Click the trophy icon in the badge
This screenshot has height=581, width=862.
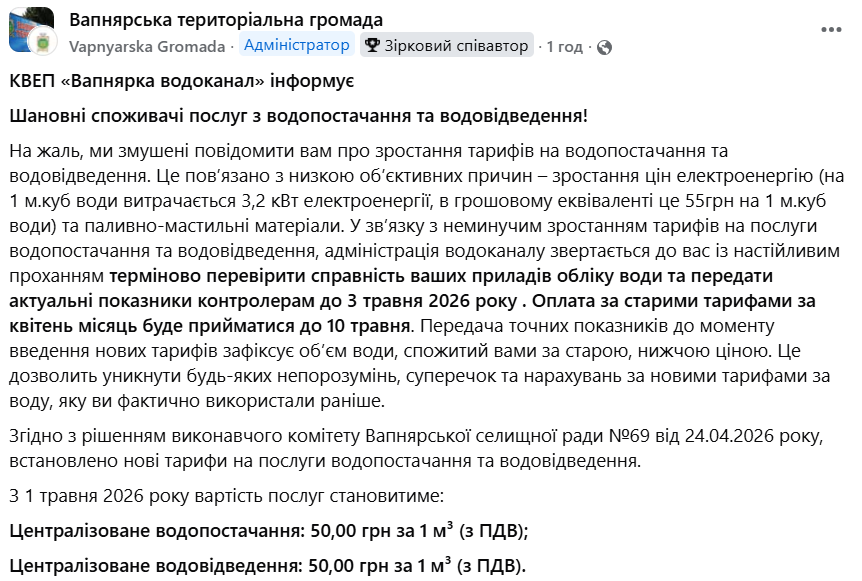coord(372,45)
